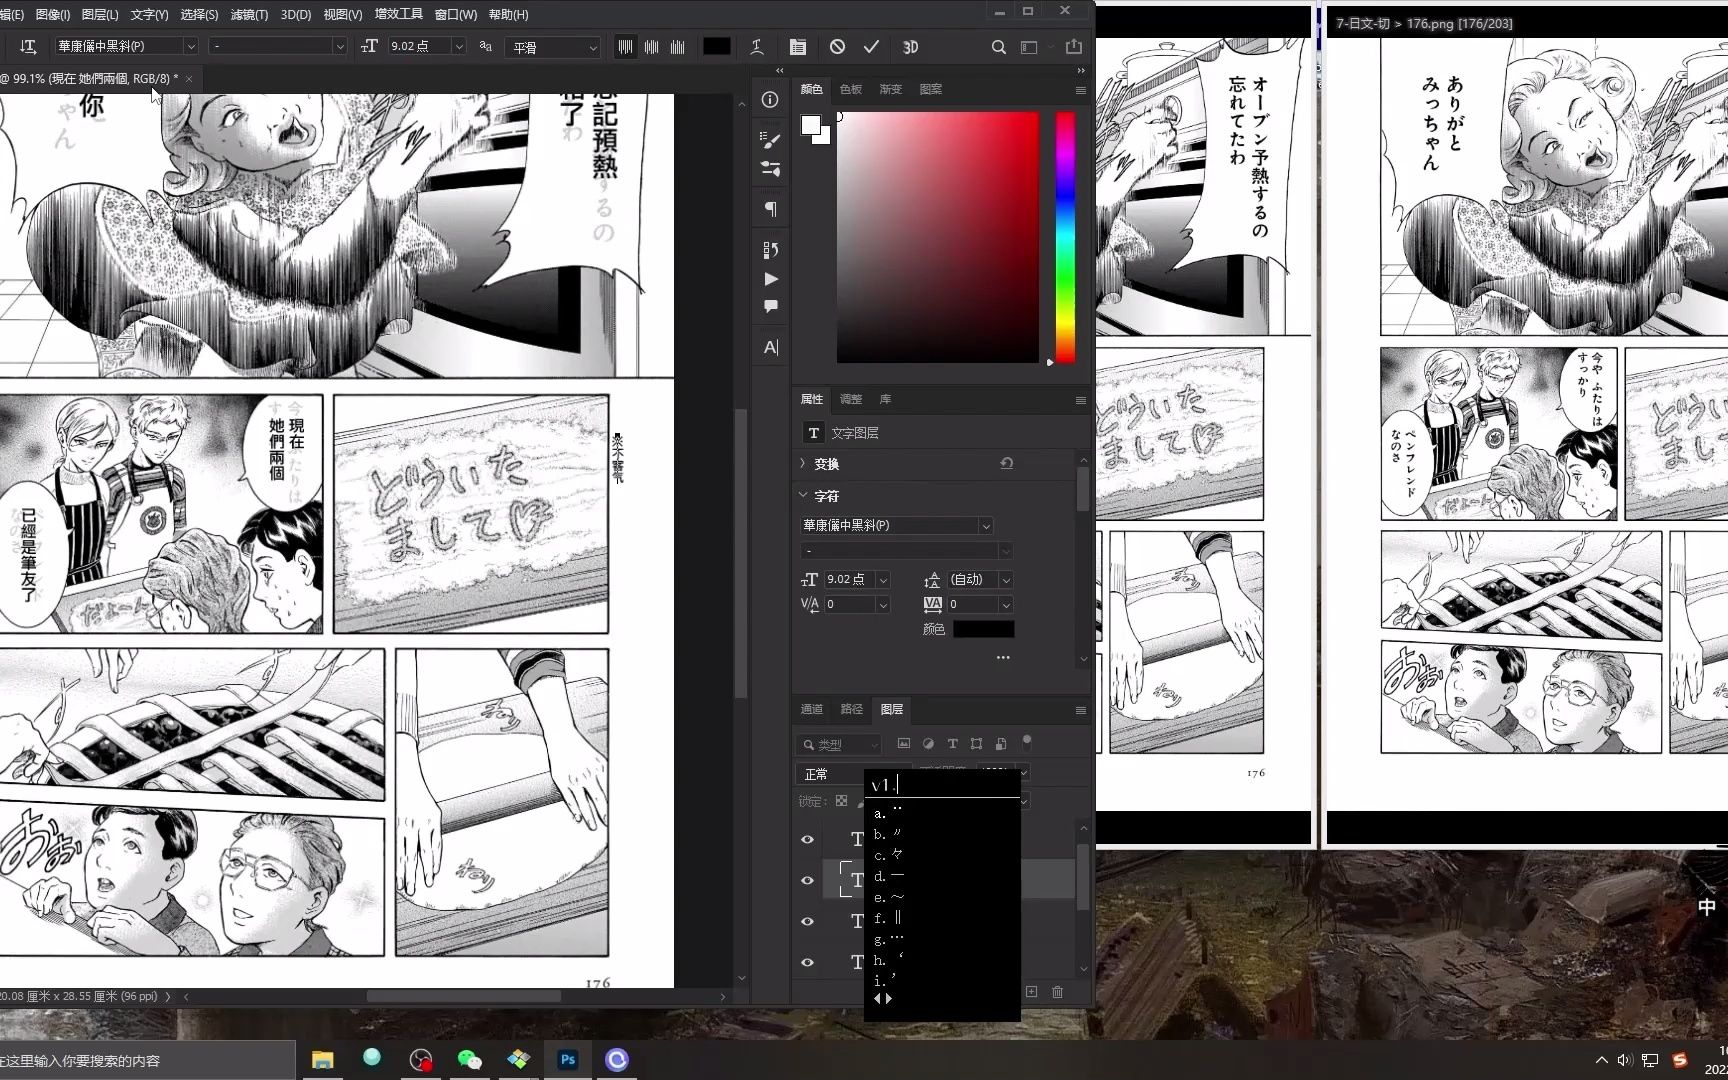Open the notes comment panel icon
1728x1080 pixels.
(x=770, y=307)
